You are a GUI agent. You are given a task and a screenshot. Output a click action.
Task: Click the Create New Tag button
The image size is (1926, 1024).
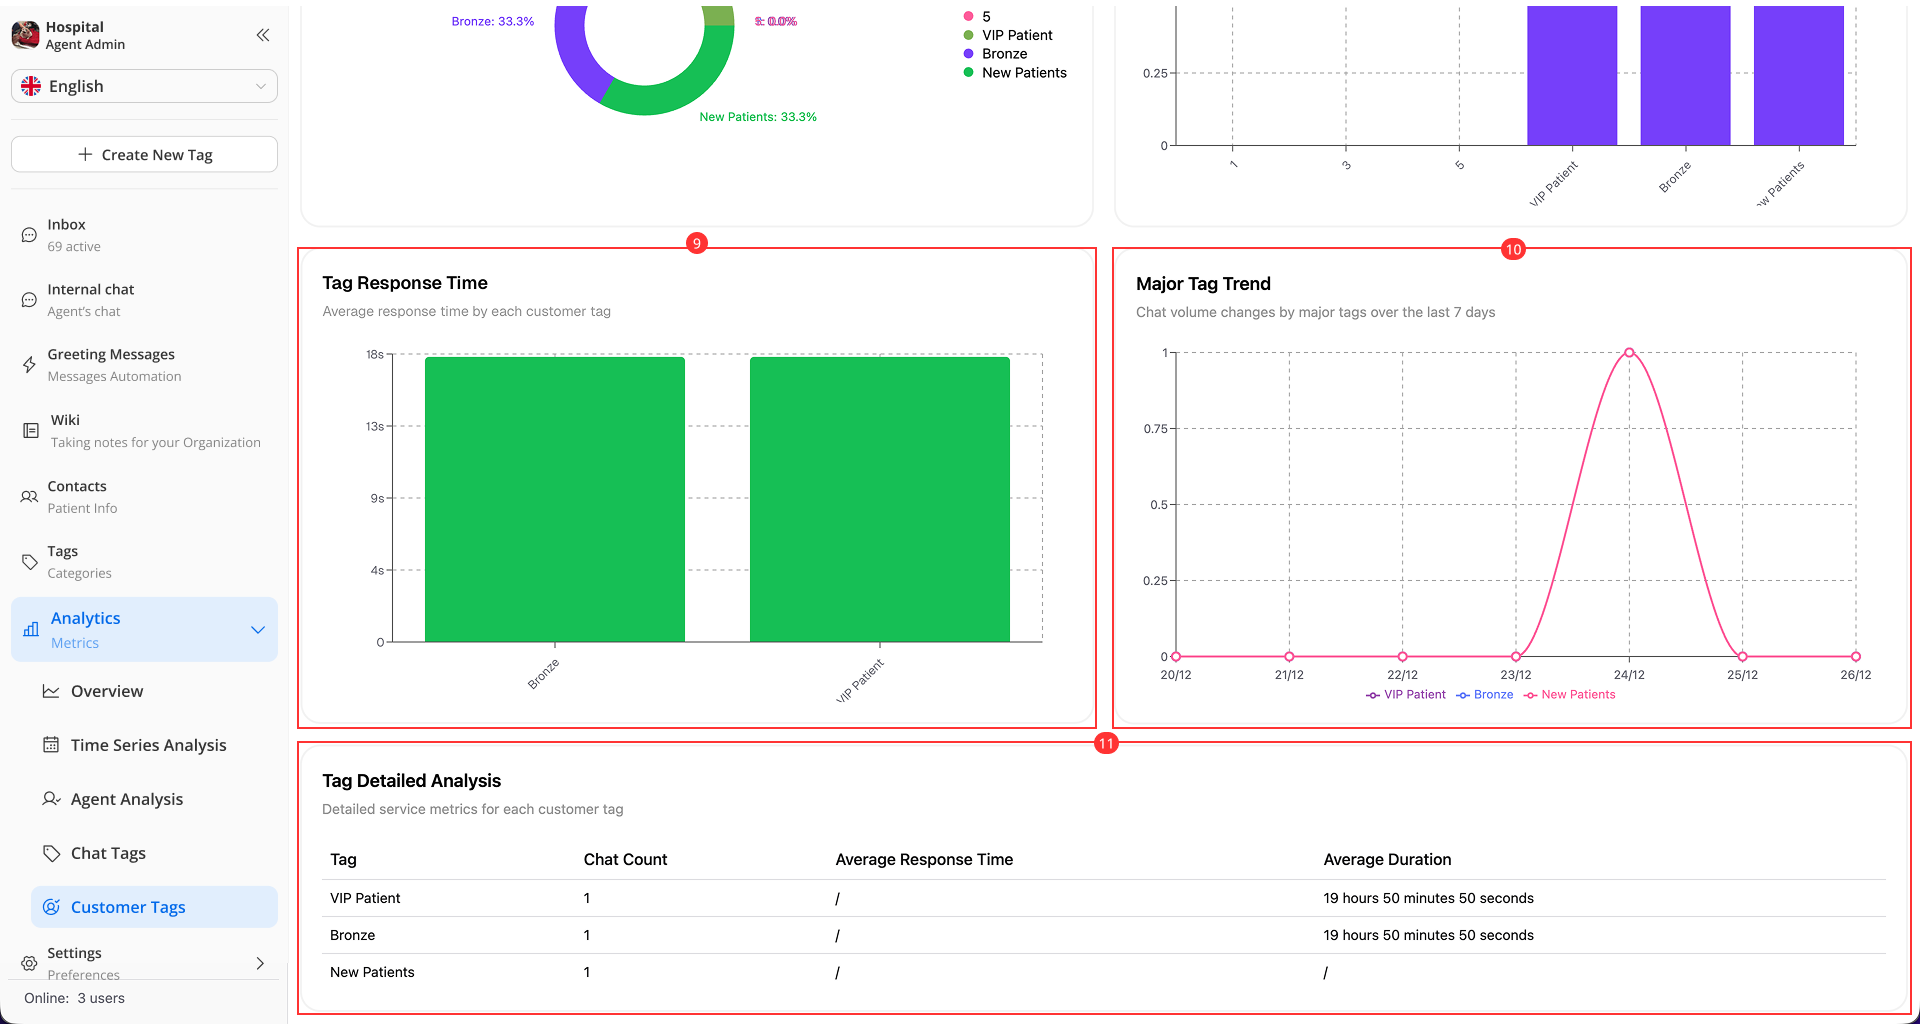pos(143,154)
